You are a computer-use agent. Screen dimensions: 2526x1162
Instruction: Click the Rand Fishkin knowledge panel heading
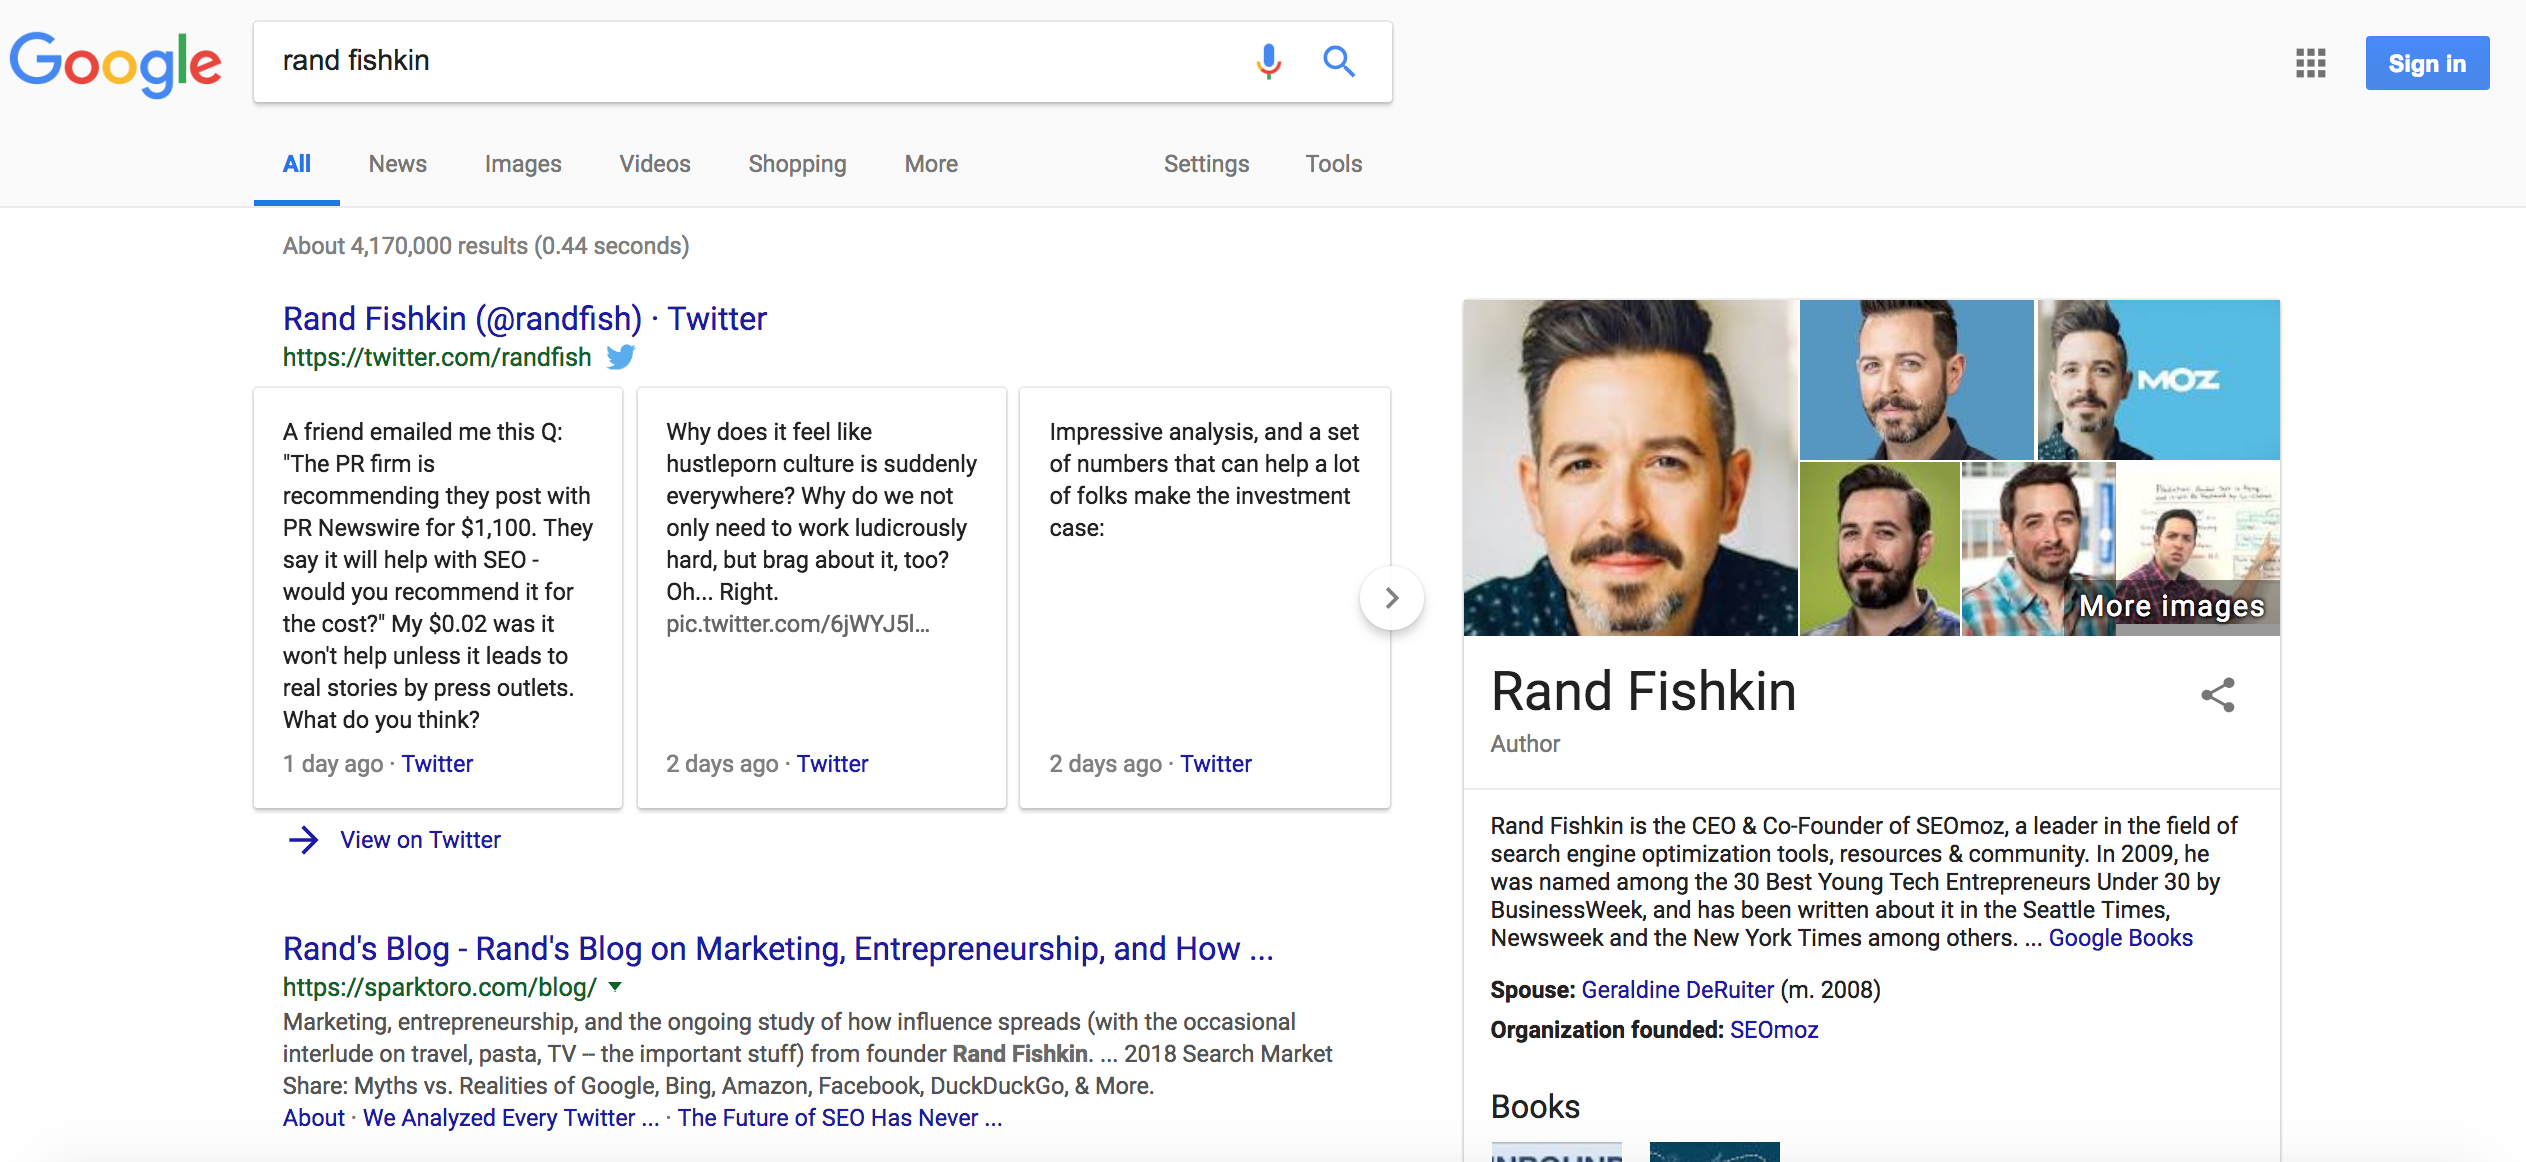click(x=1643, y=692)
